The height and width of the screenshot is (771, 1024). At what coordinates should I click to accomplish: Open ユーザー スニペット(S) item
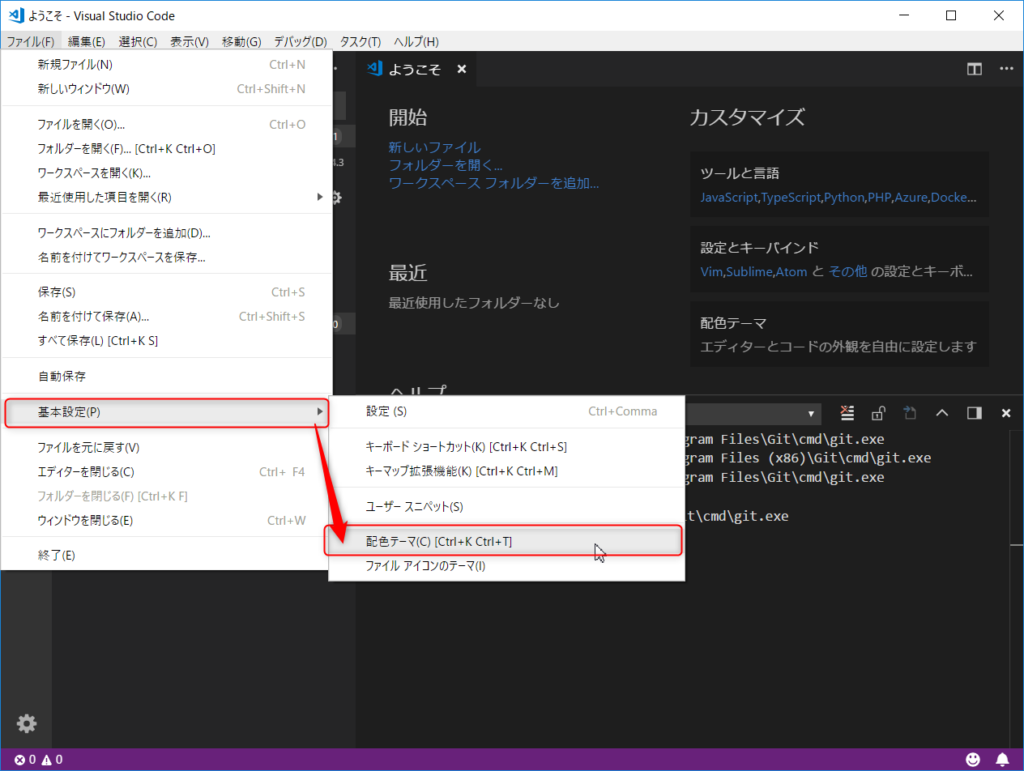click(x=507, y=506)
